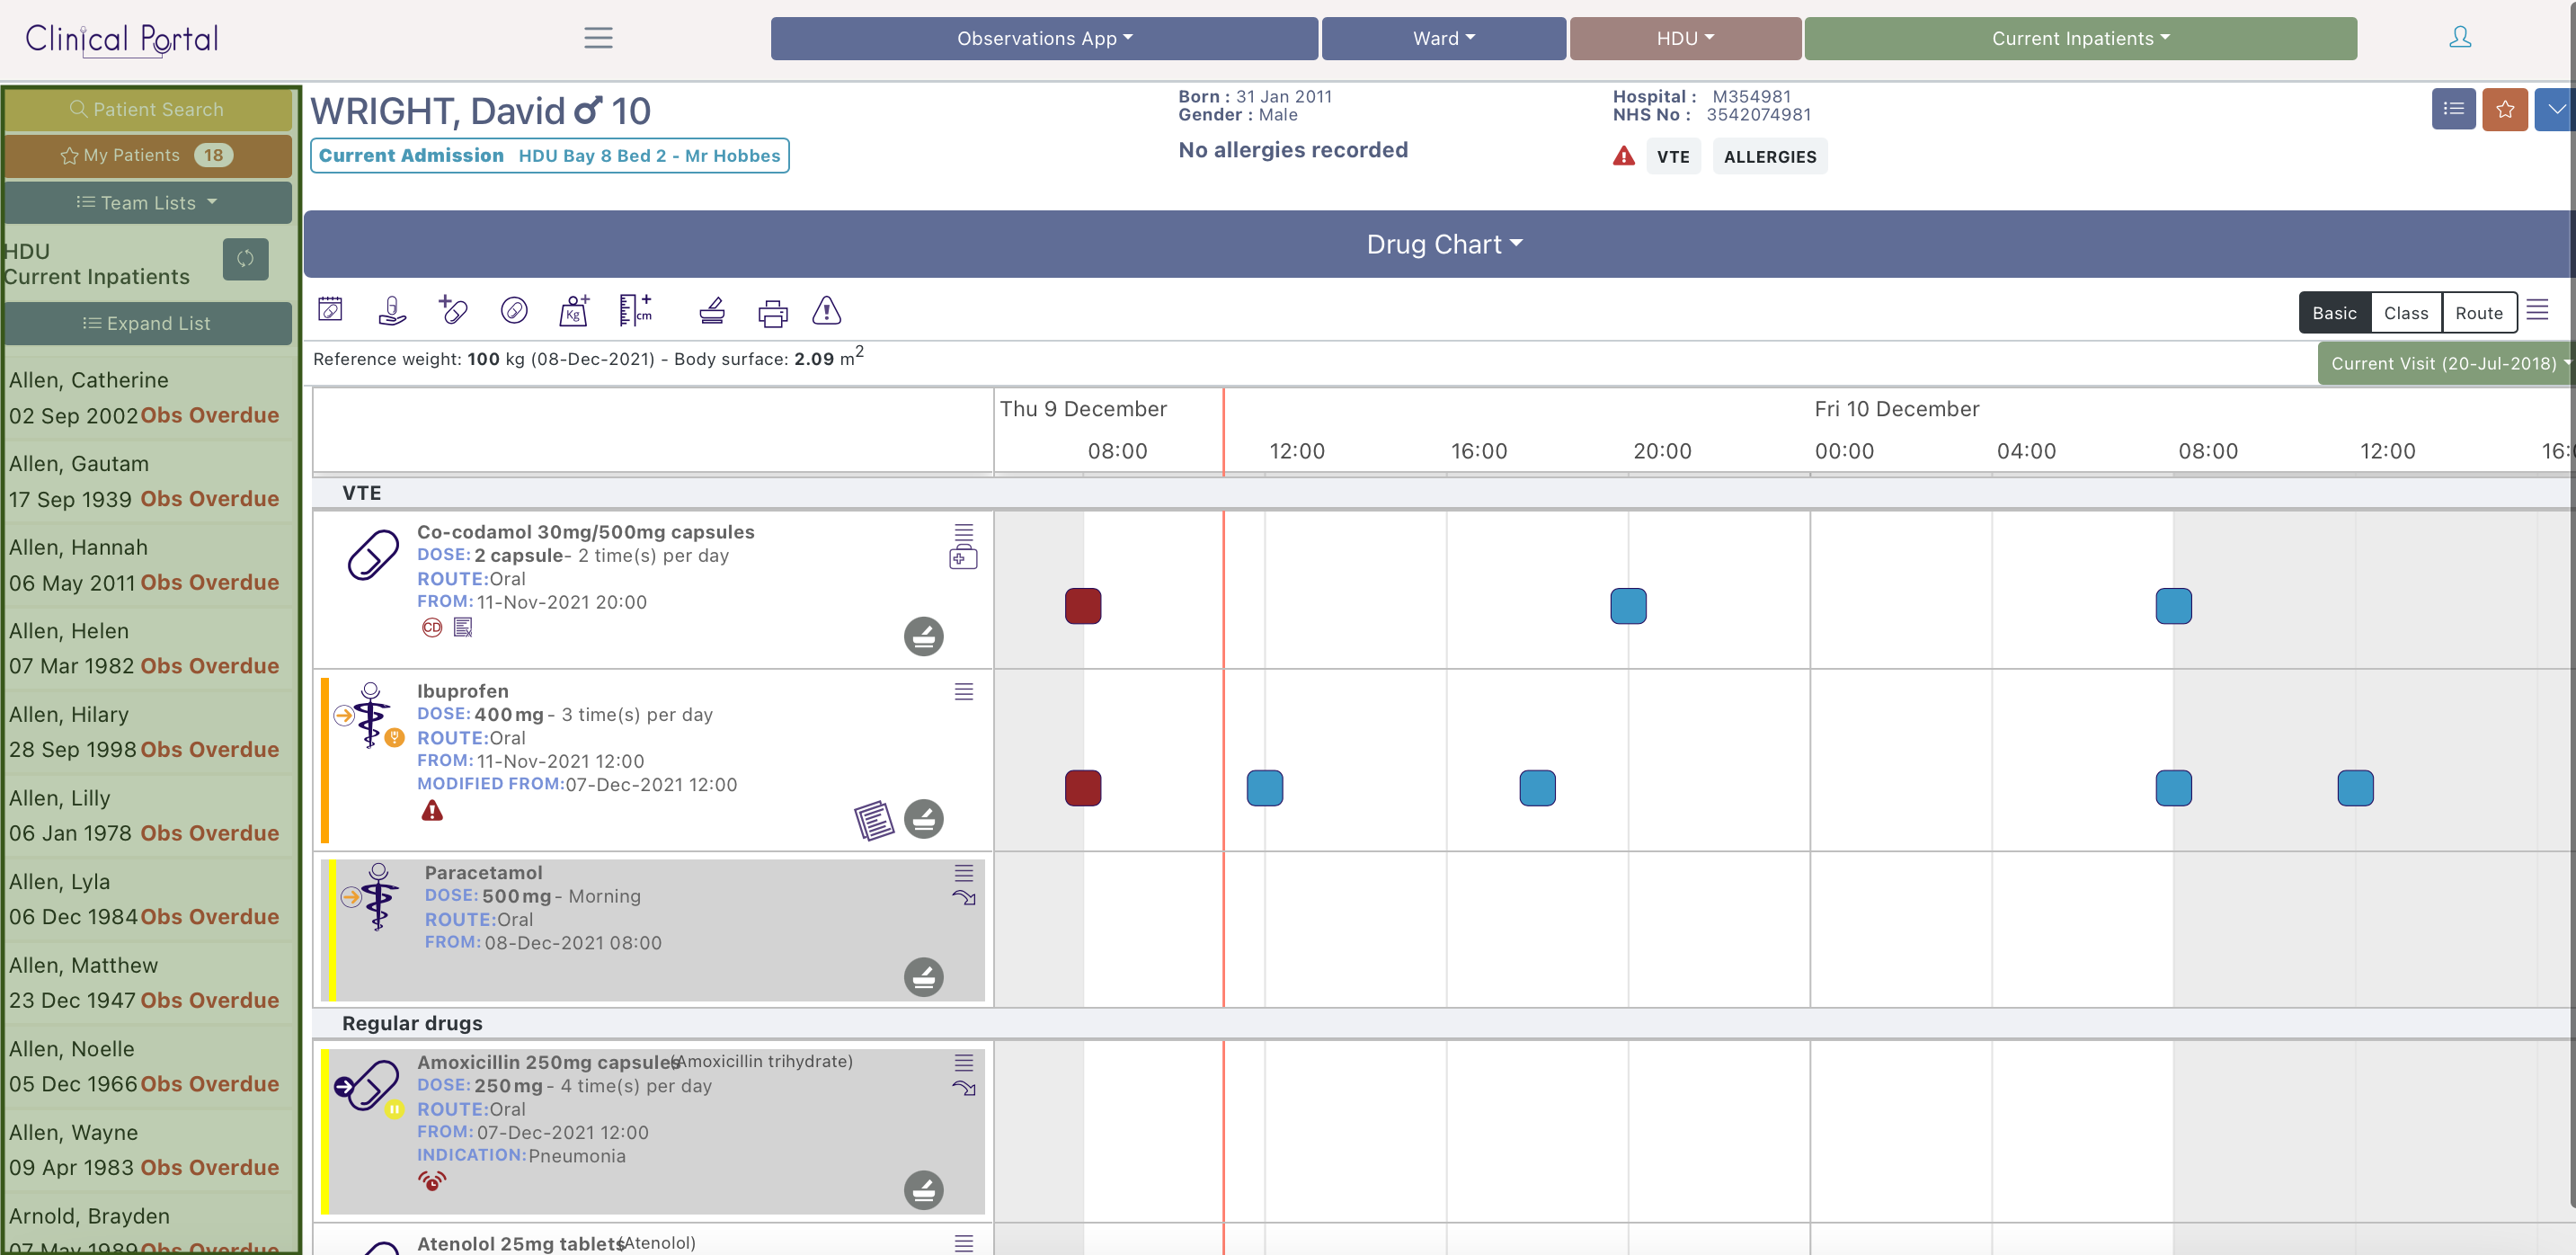Open the add new medication pill icon
2576x1255 pixels.
(452, 311)
